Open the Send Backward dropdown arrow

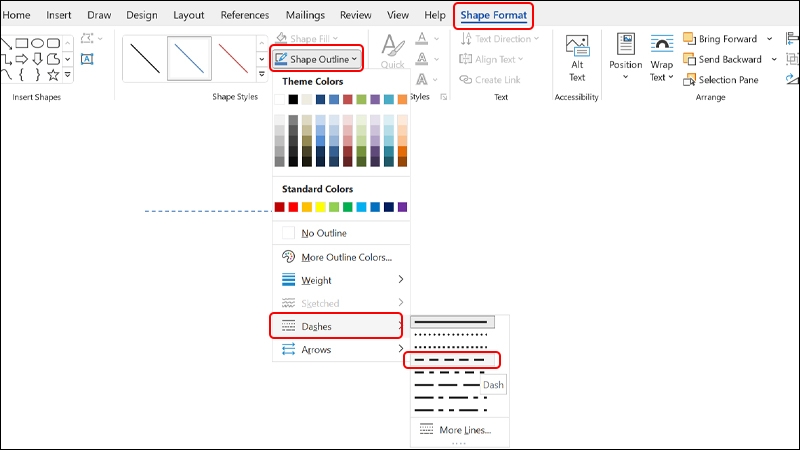pyautogui.click(x=774, y=59)
